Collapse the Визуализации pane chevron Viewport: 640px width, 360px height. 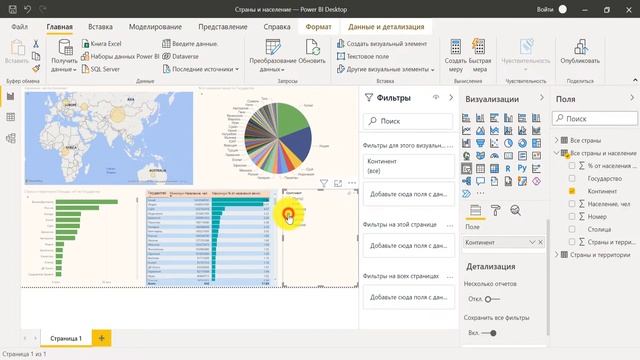click(542, 97)
